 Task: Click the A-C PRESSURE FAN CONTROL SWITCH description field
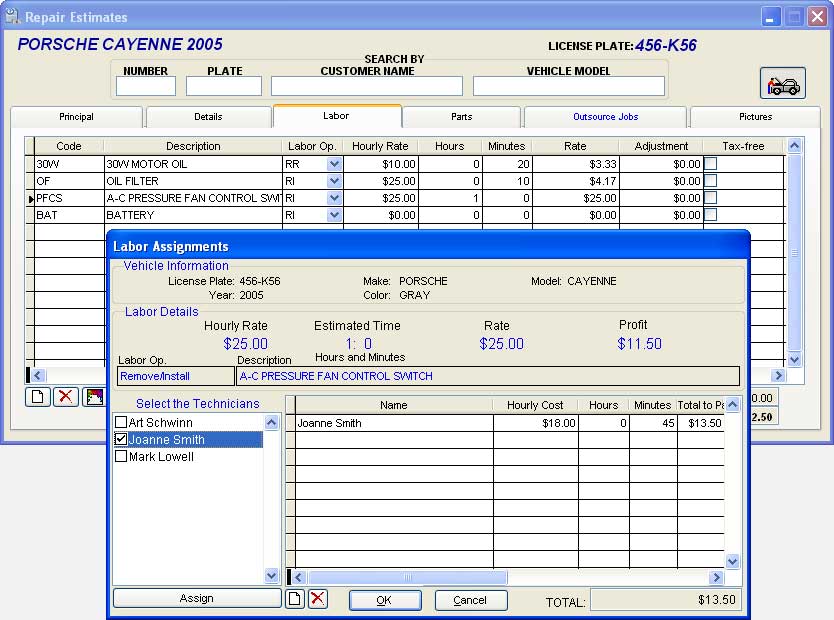[x=488, y=376]
